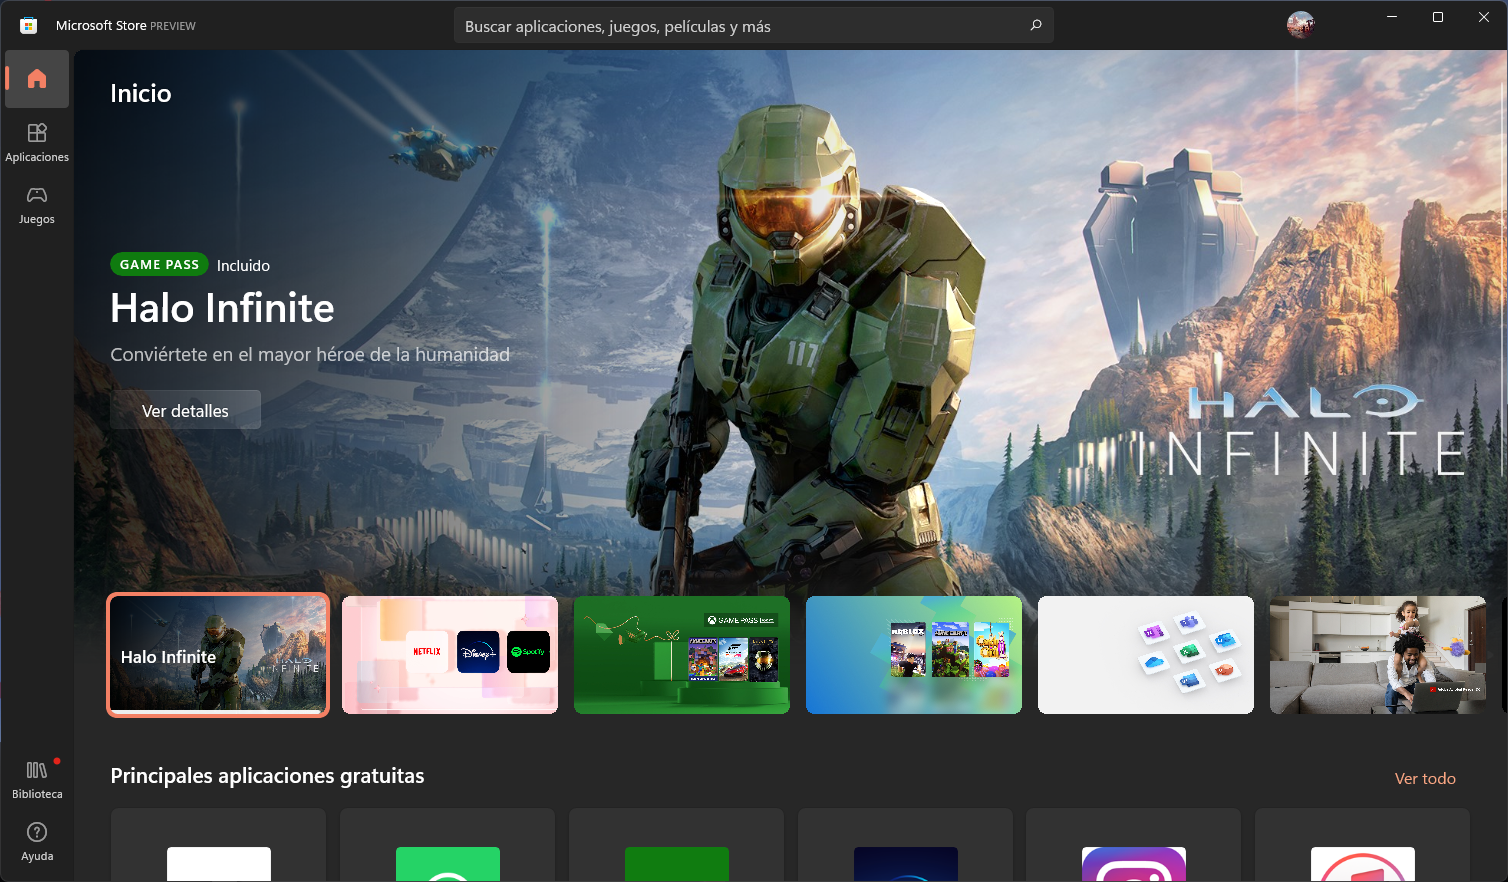
Task: Open the Biblioteca library
Action: [37, 779]
